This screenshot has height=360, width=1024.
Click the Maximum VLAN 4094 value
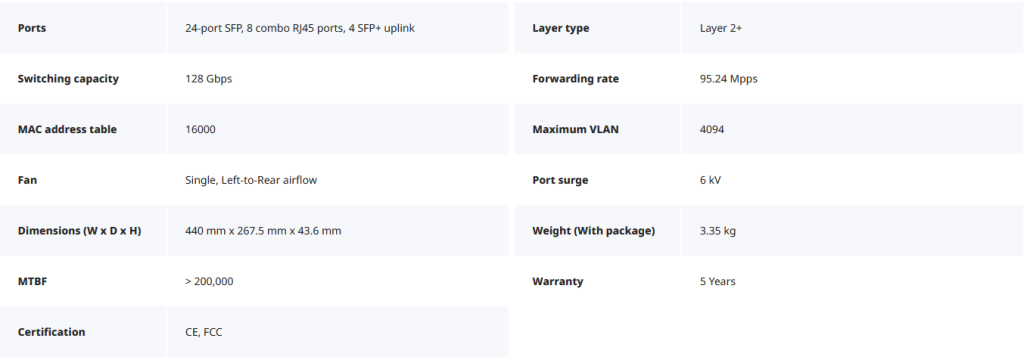coord(712,129)
